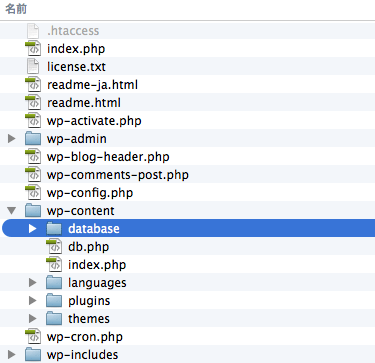The image size is (375, 363).
Task: Select the .htaccess file name
Action: pyautogui.click(x=73, y=31)
